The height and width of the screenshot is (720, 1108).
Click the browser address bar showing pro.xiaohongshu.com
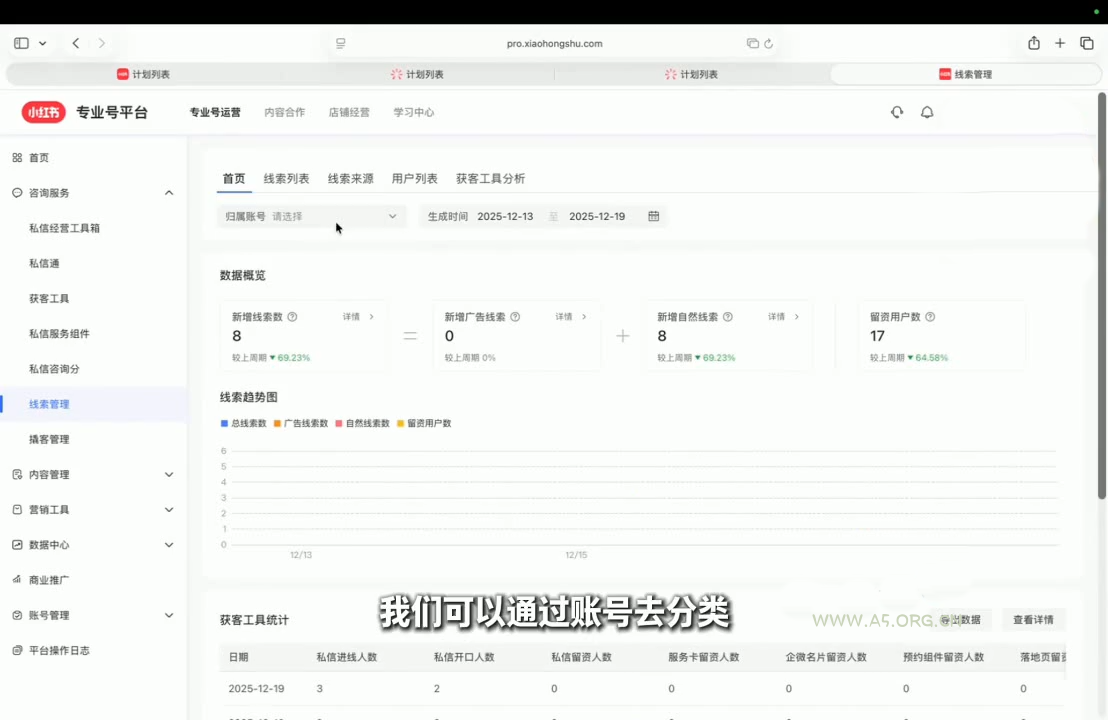[554, 43]
